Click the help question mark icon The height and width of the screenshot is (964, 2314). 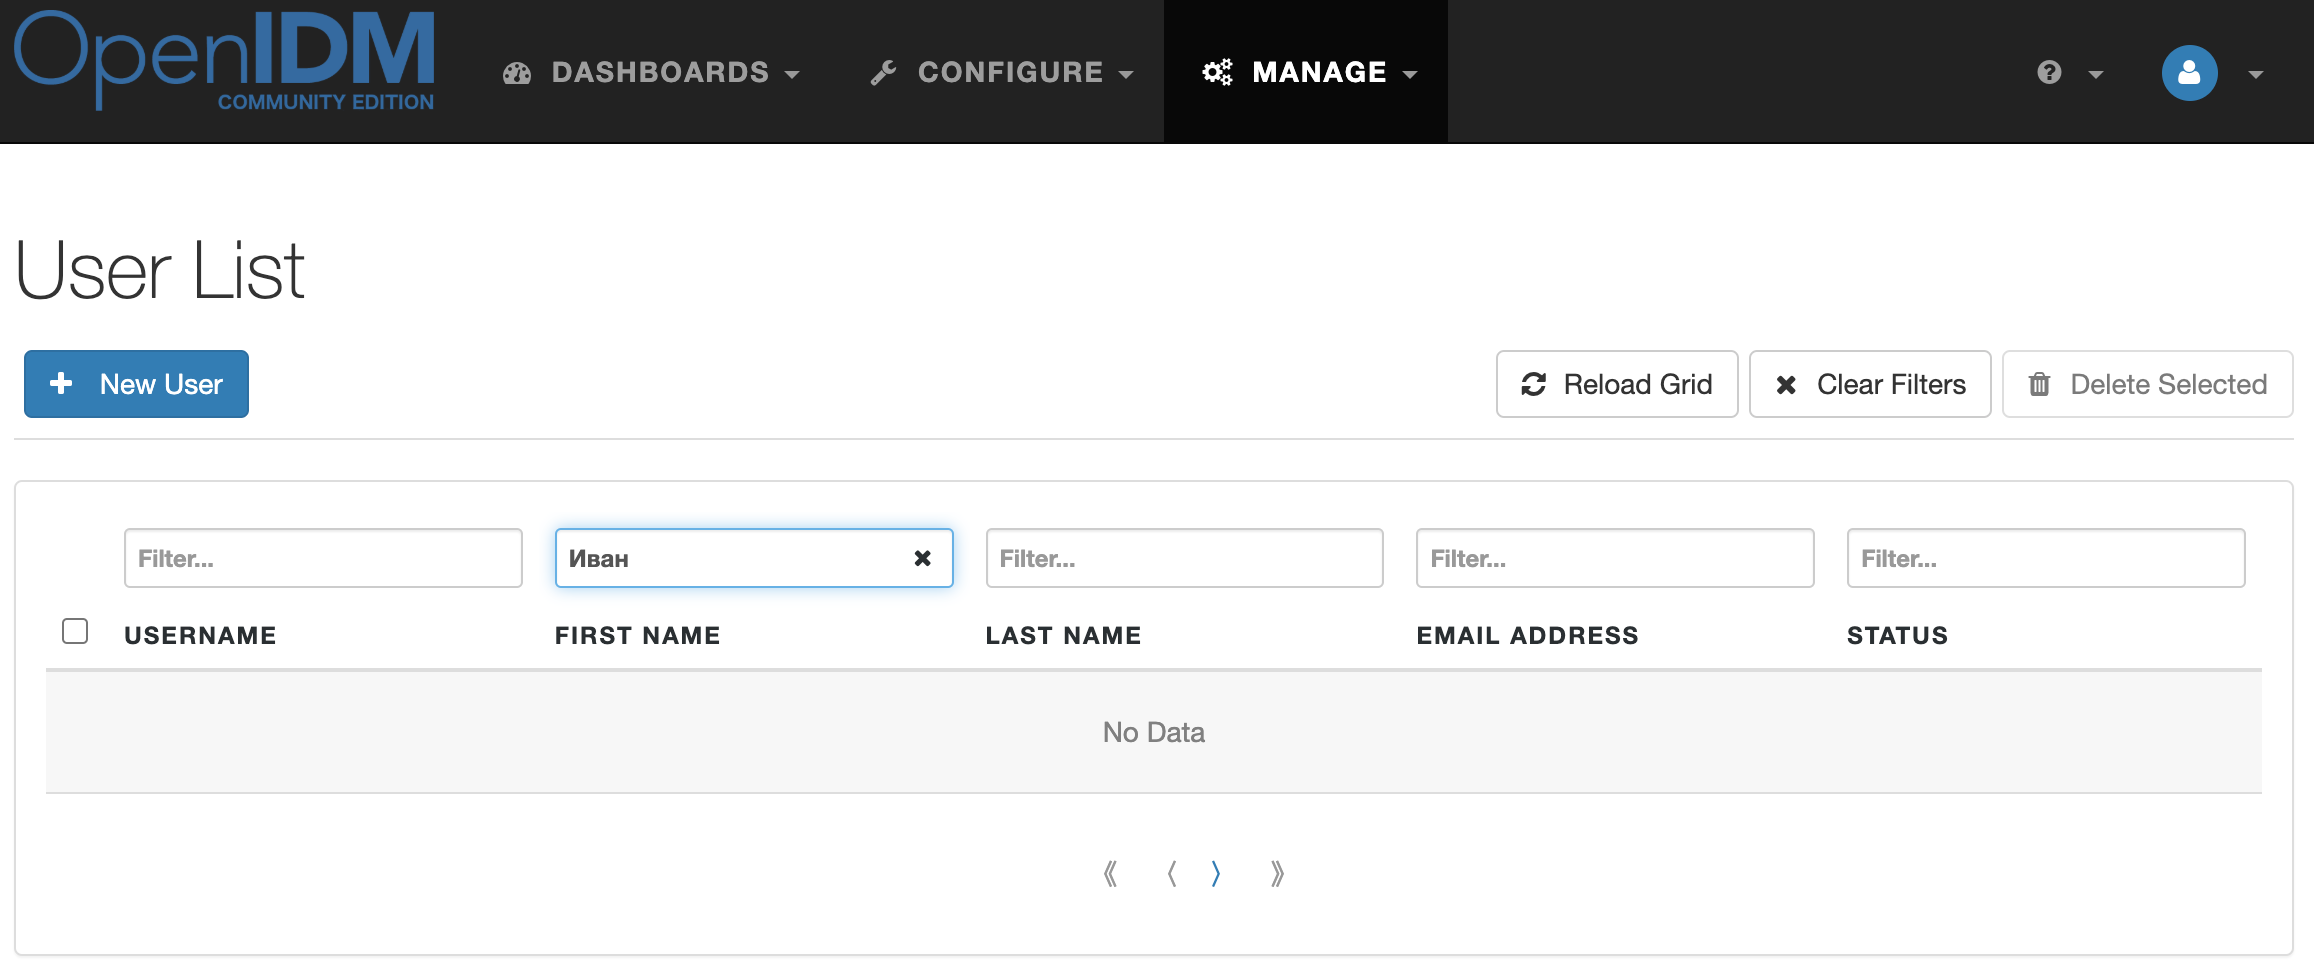[x=2049, y=72]
